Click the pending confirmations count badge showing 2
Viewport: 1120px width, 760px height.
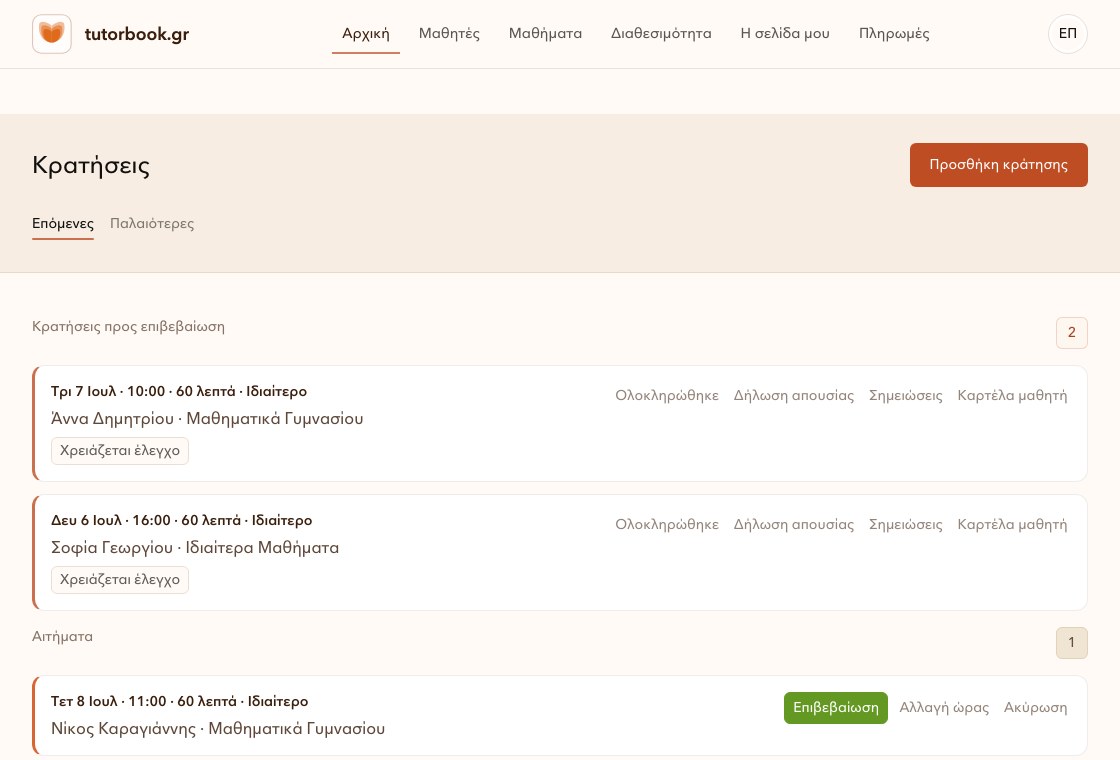[x=1071, y=333]
